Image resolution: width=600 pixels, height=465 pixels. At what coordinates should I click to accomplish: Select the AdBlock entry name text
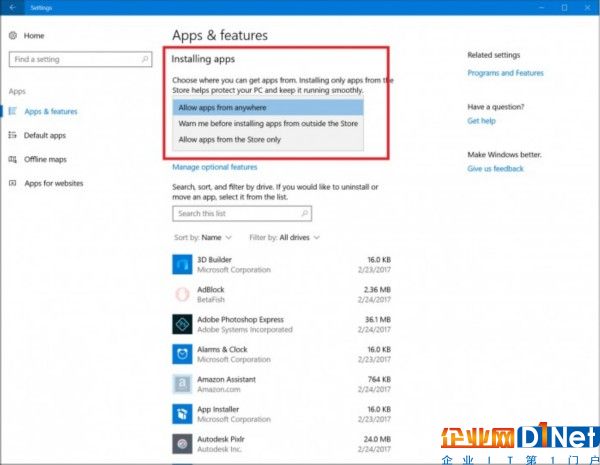coord(210,290)
